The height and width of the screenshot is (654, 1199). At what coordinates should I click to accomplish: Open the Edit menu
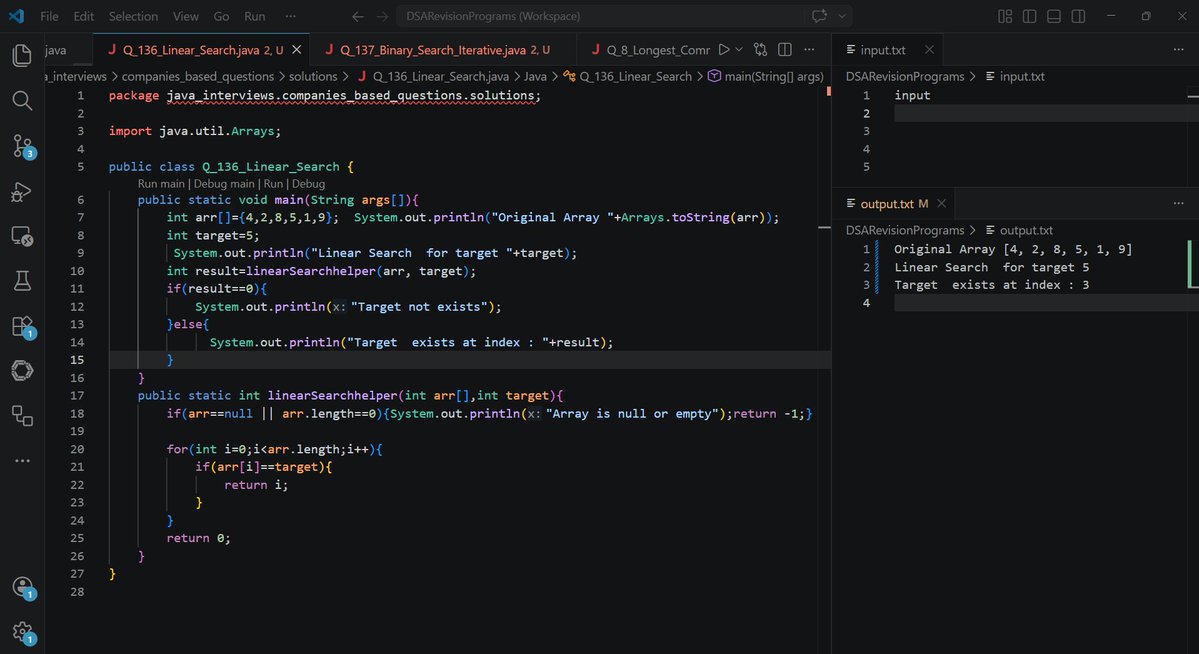83,16
